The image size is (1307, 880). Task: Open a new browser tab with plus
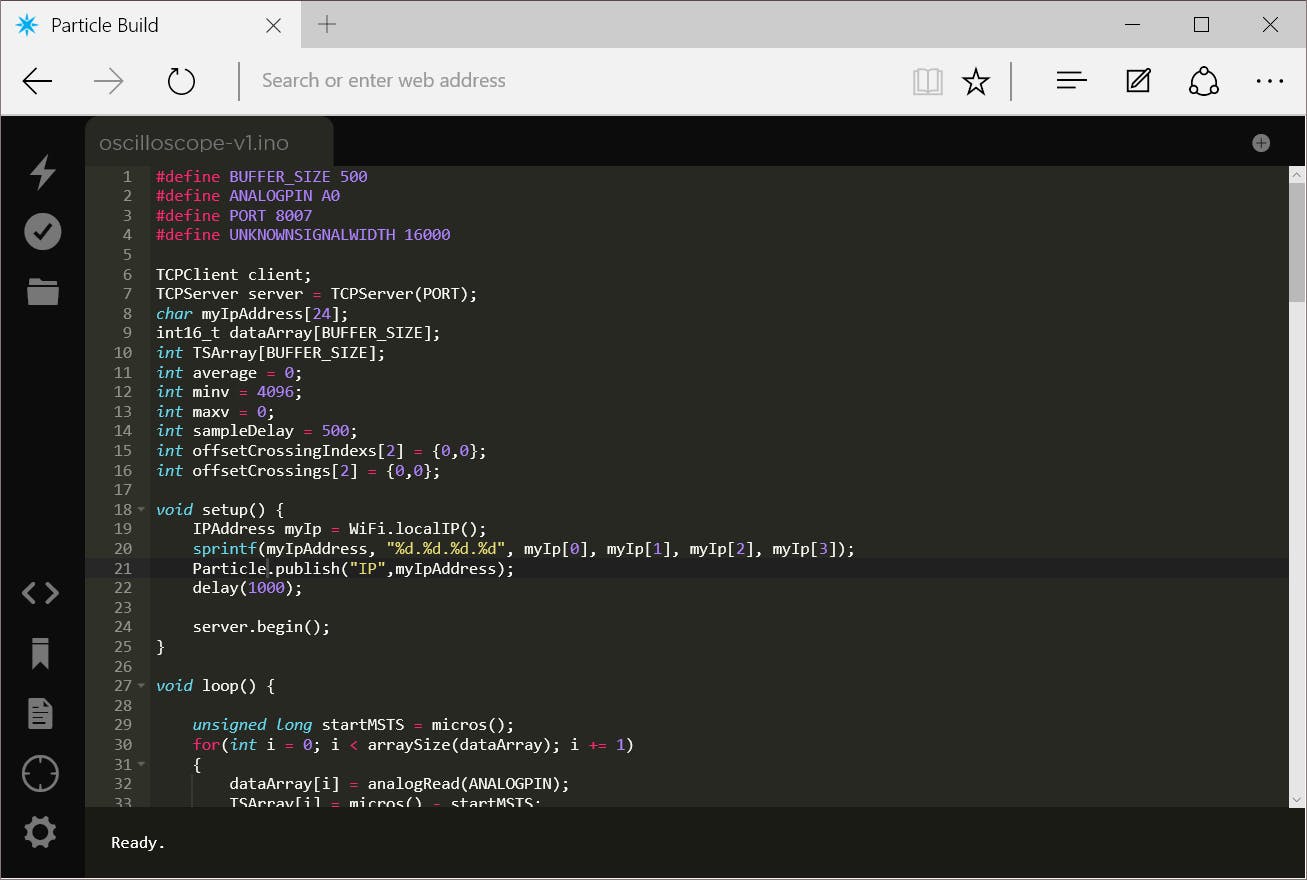(x=327, y=25)
